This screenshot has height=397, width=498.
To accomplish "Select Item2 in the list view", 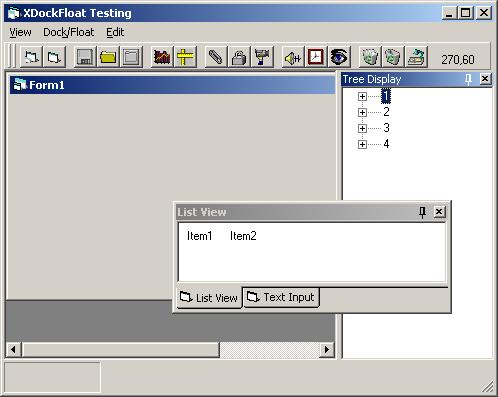I will click(243, 236).
